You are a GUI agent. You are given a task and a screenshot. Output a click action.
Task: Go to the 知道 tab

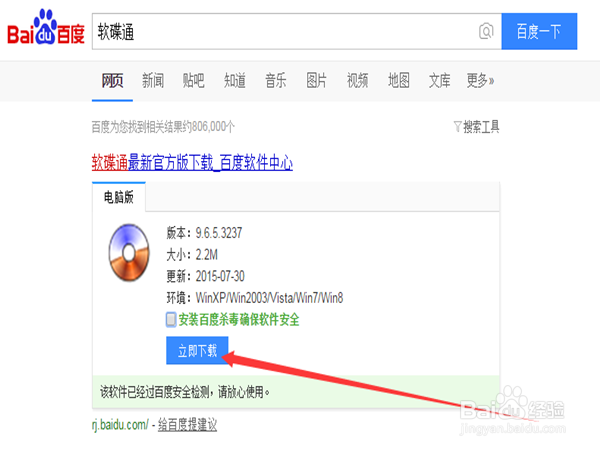pos(235,81)
